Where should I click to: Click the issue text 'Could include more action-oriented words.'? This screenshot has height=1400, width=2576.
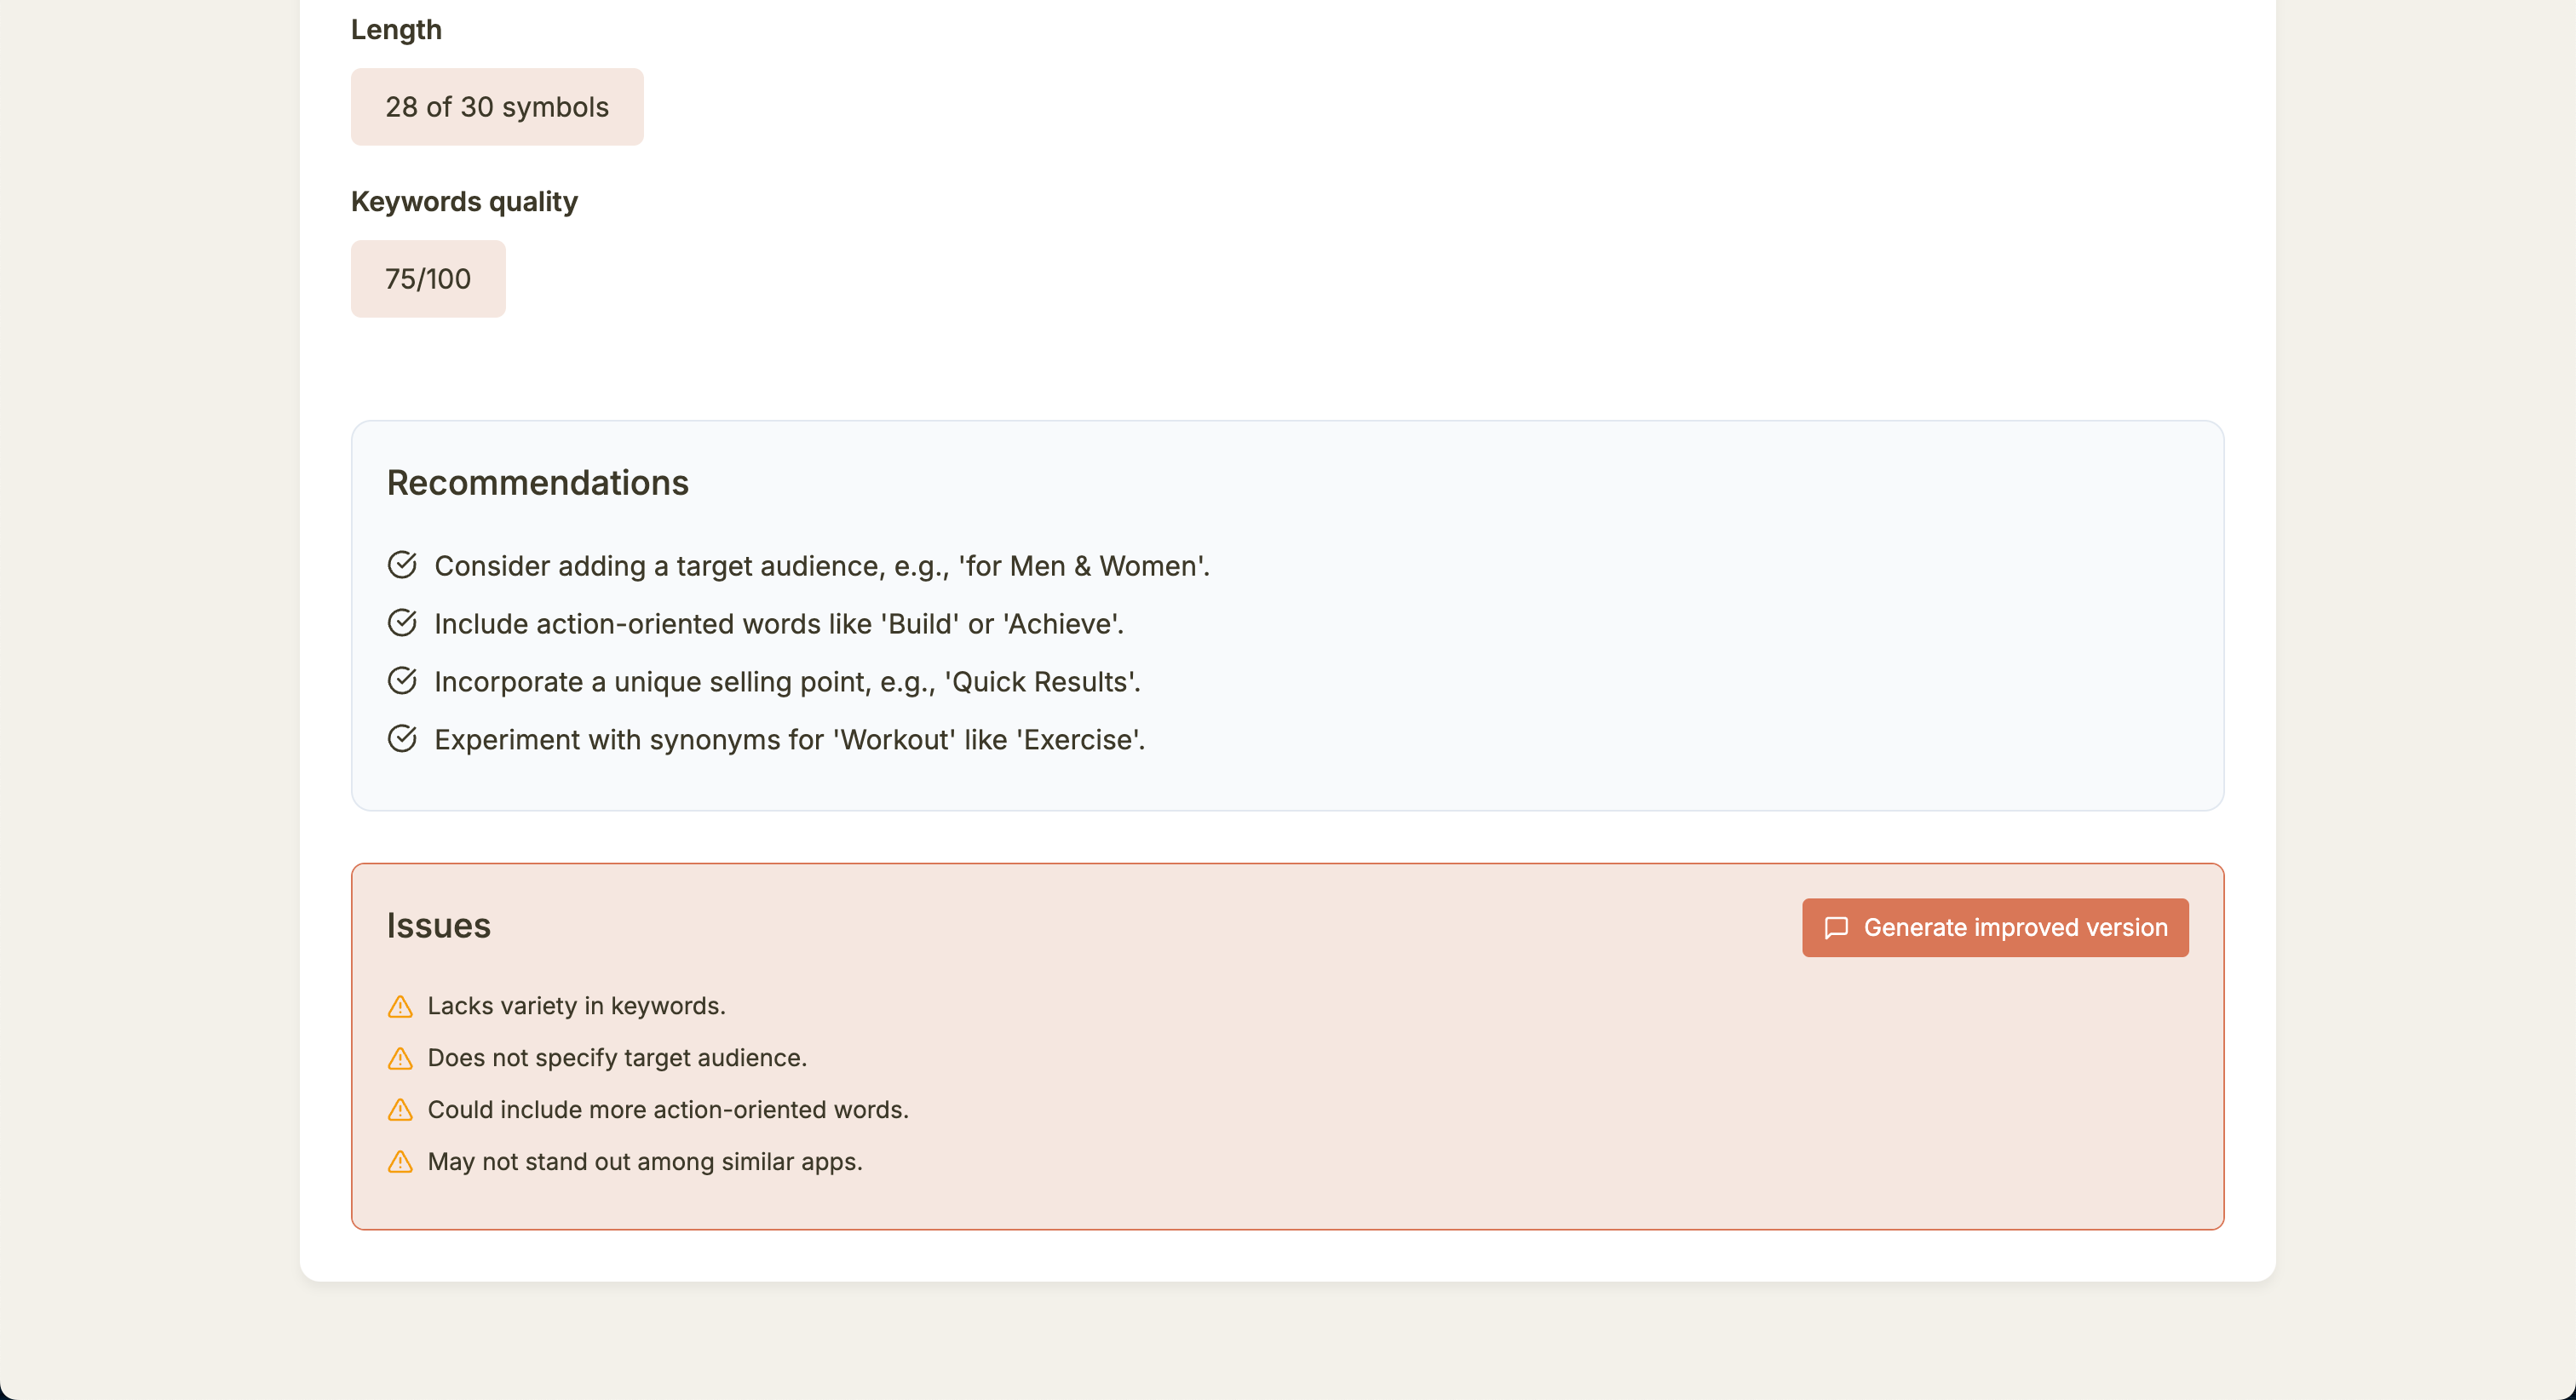click(668, 1110)
